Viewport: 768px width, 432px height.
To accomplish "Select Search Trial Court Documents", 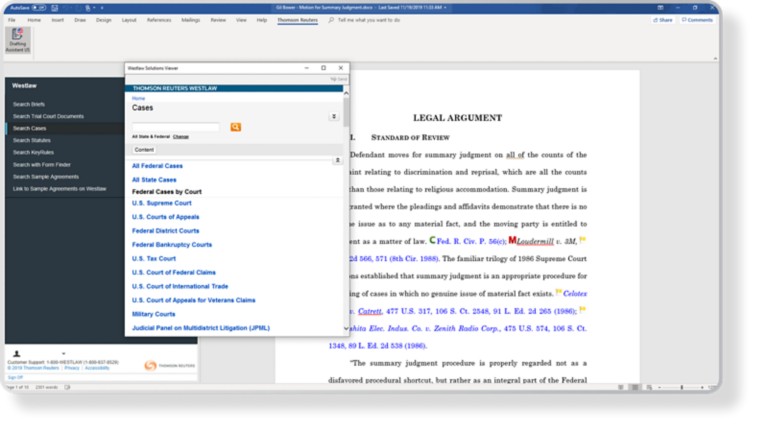I will tap(48, 116).
